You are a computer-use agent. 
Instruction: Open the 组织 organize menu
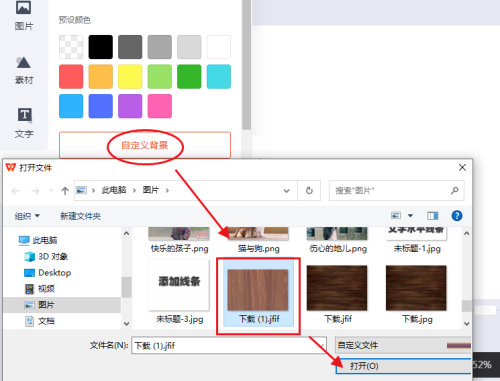[27, 216]
